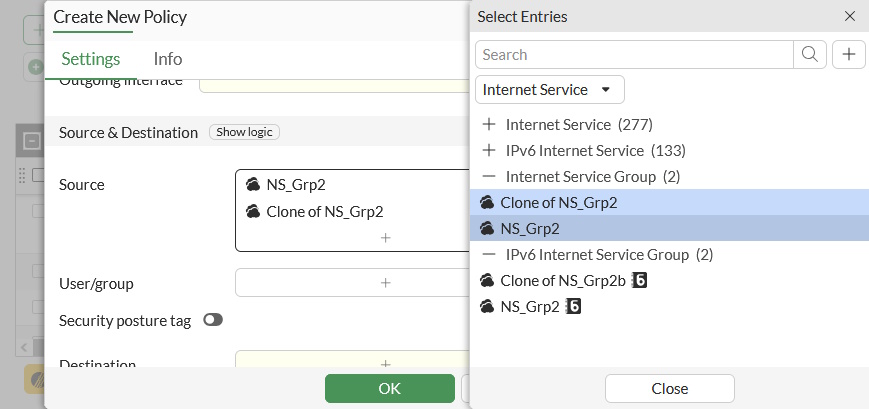Click the search magnifier icon

[810, 54]
